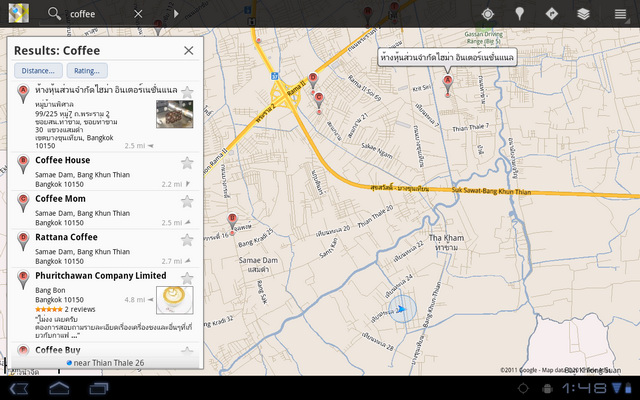The height and width of the screenshot is (400, 640).
Task: Tap the 1:48 system clock
Action: click(585, 388)
